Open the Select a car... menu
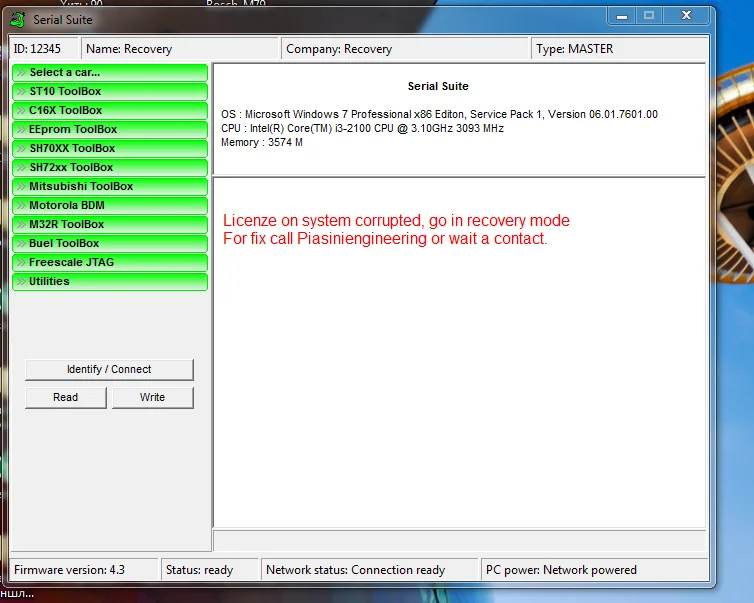The height and width of the screenshot is (603, 754). pos(110,73)
